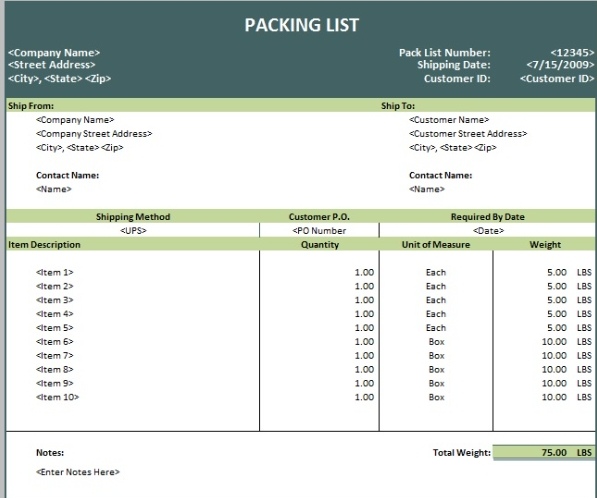Select the <Item 10> description cell
597x498 pixels.
pyautogui.click(x=57, y=397)
